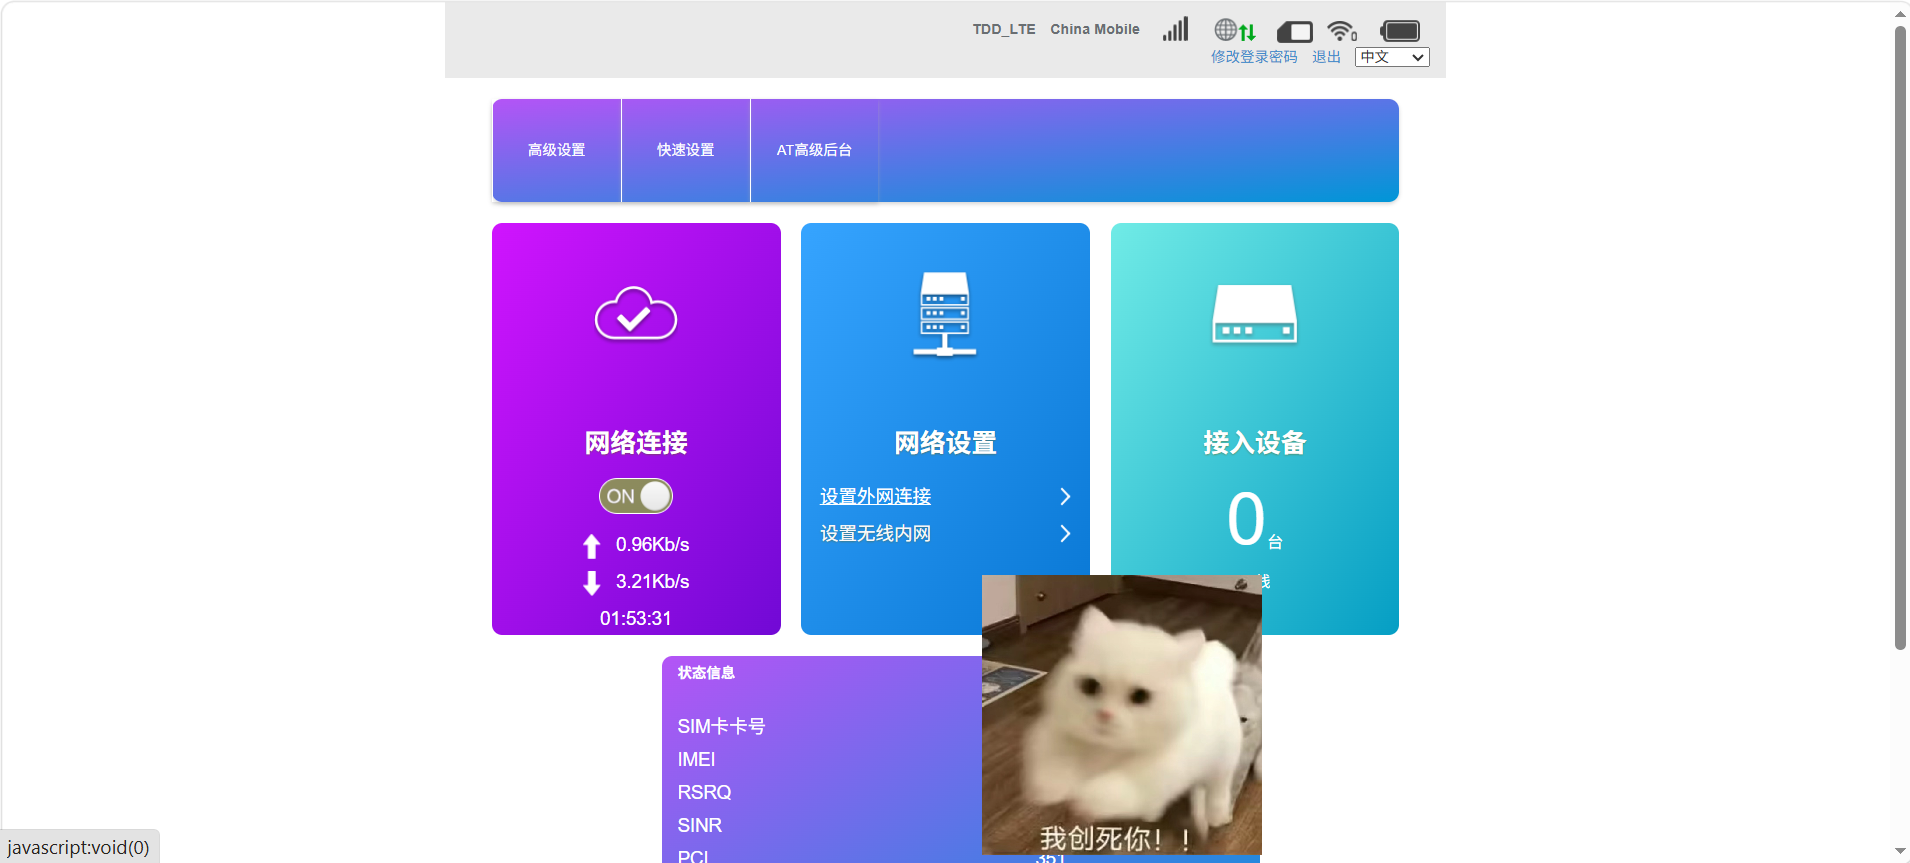
Task: Expand the 设置无线内网 chevron arrow
Action: (x=1065, y=534)
